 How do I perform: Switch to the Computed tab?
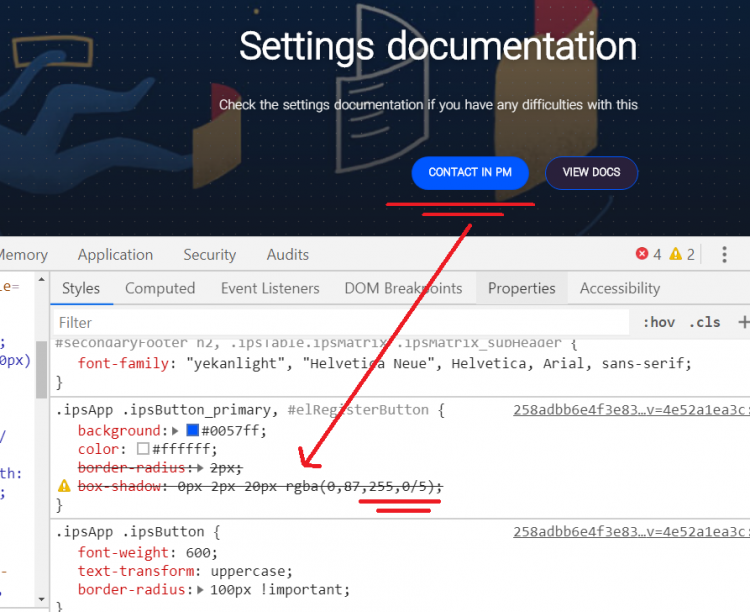[x=160, y=288]
